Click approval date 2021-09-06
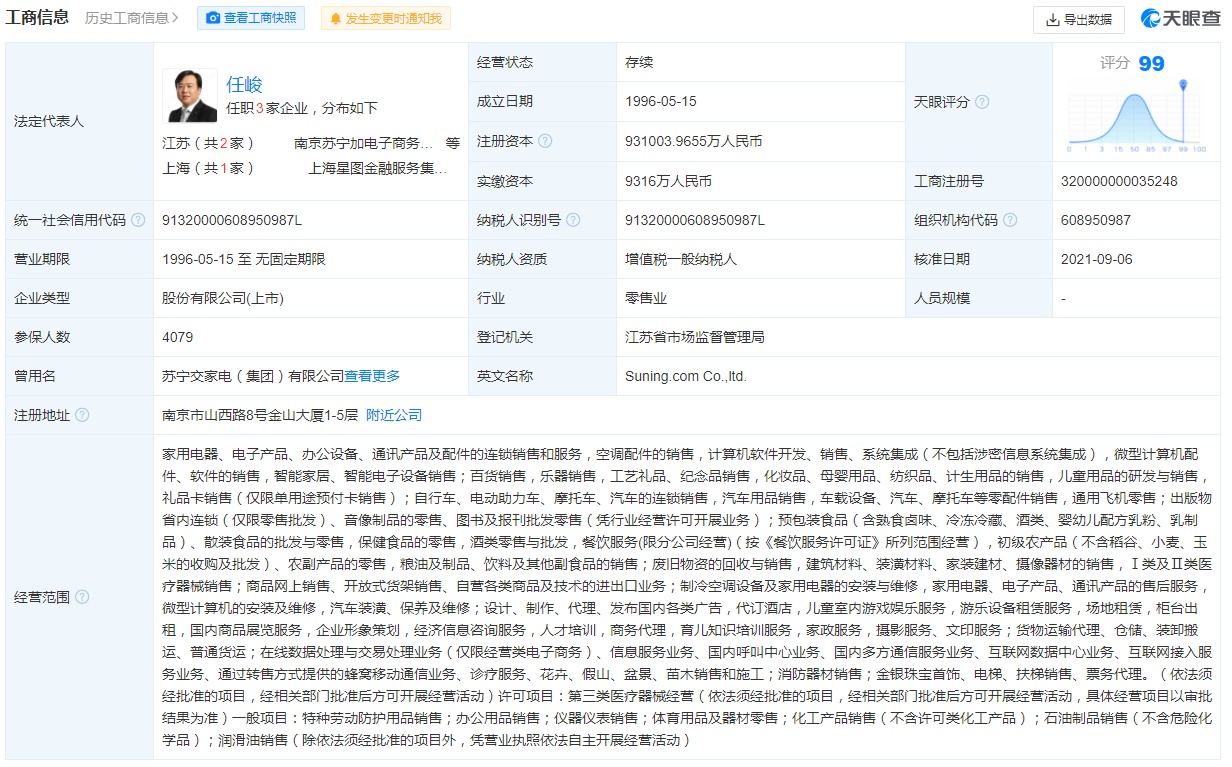 [x=1097, y=259]
